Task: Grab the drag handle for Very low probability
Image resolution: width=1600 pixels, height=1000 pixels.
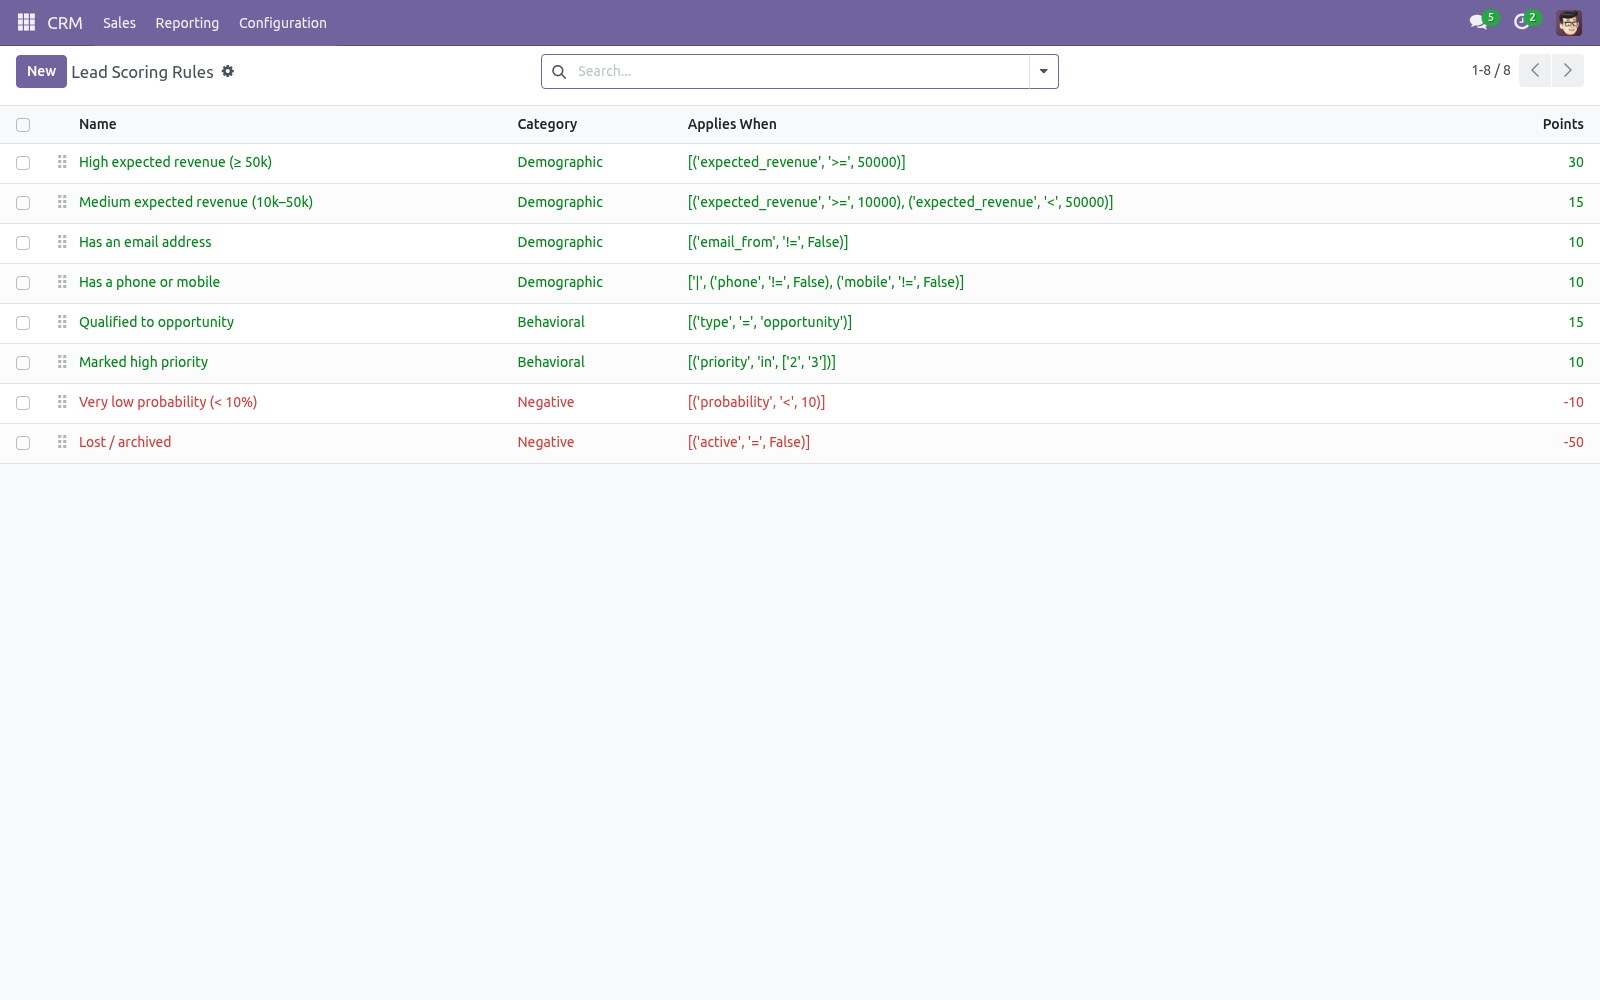Action: tap(62, 402)
